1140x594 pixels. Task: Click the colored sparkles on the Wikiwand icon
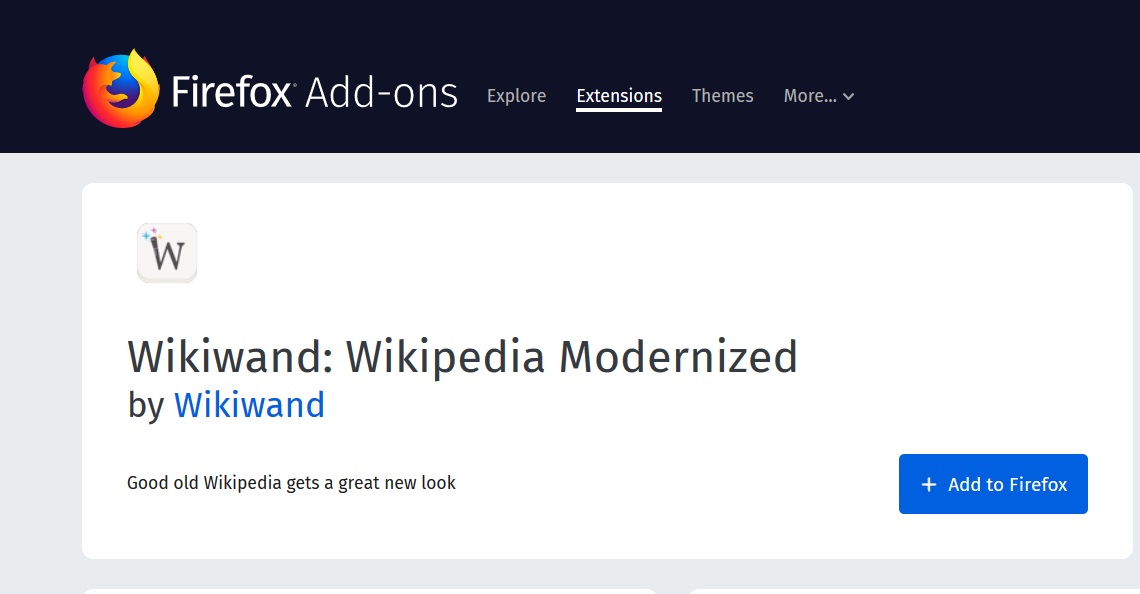[x=151, y=236]
